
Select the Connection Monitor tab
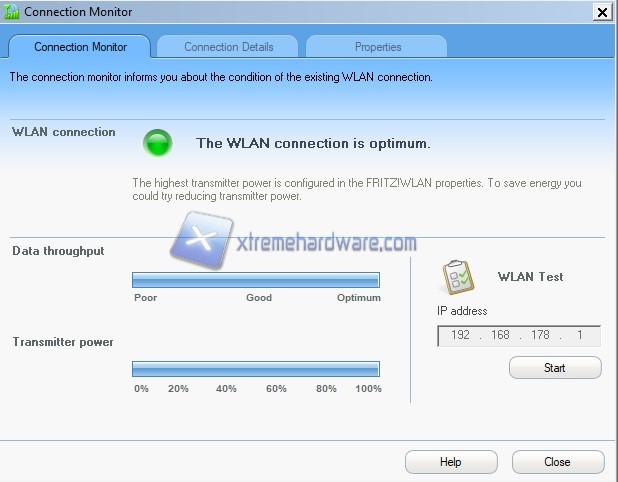79,47
